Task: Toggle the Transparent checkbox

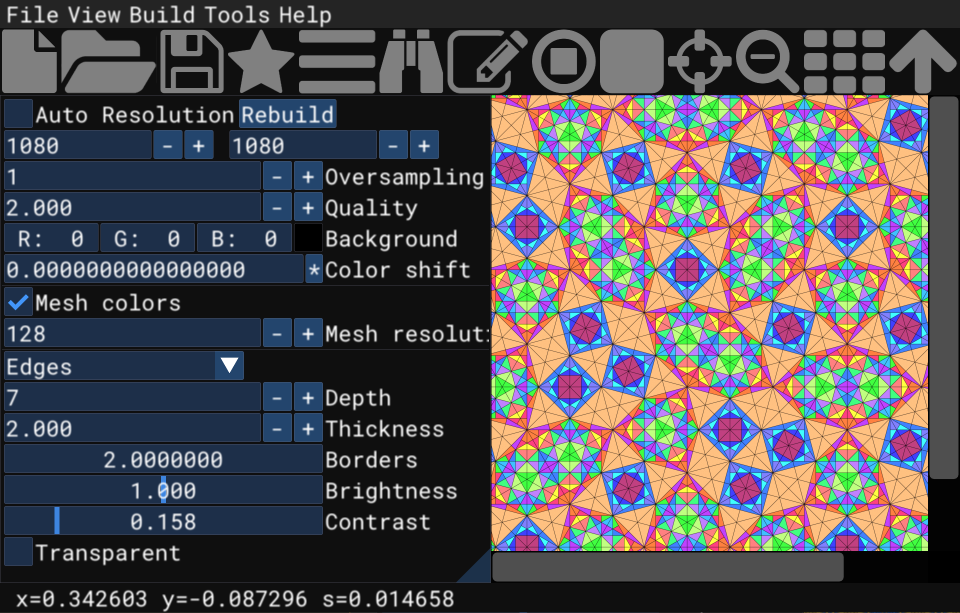Action: [19, 552]
